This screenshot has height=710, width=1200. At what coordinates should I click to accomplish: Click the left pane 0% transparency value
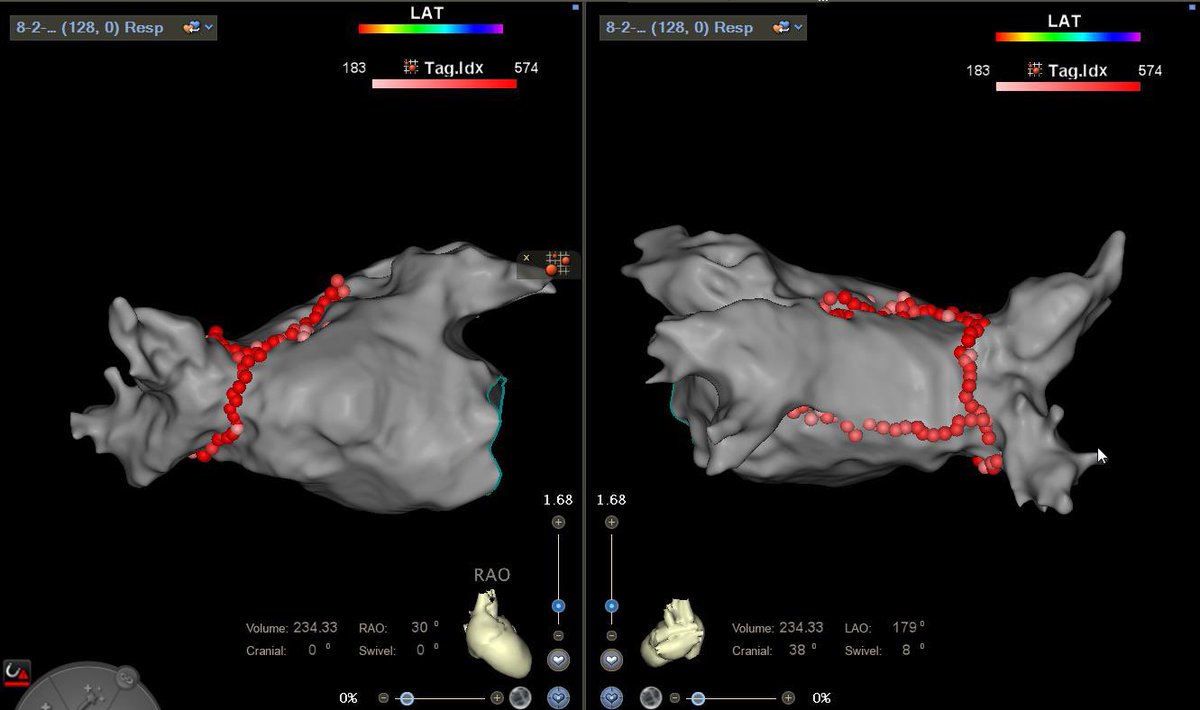(348, 698)
